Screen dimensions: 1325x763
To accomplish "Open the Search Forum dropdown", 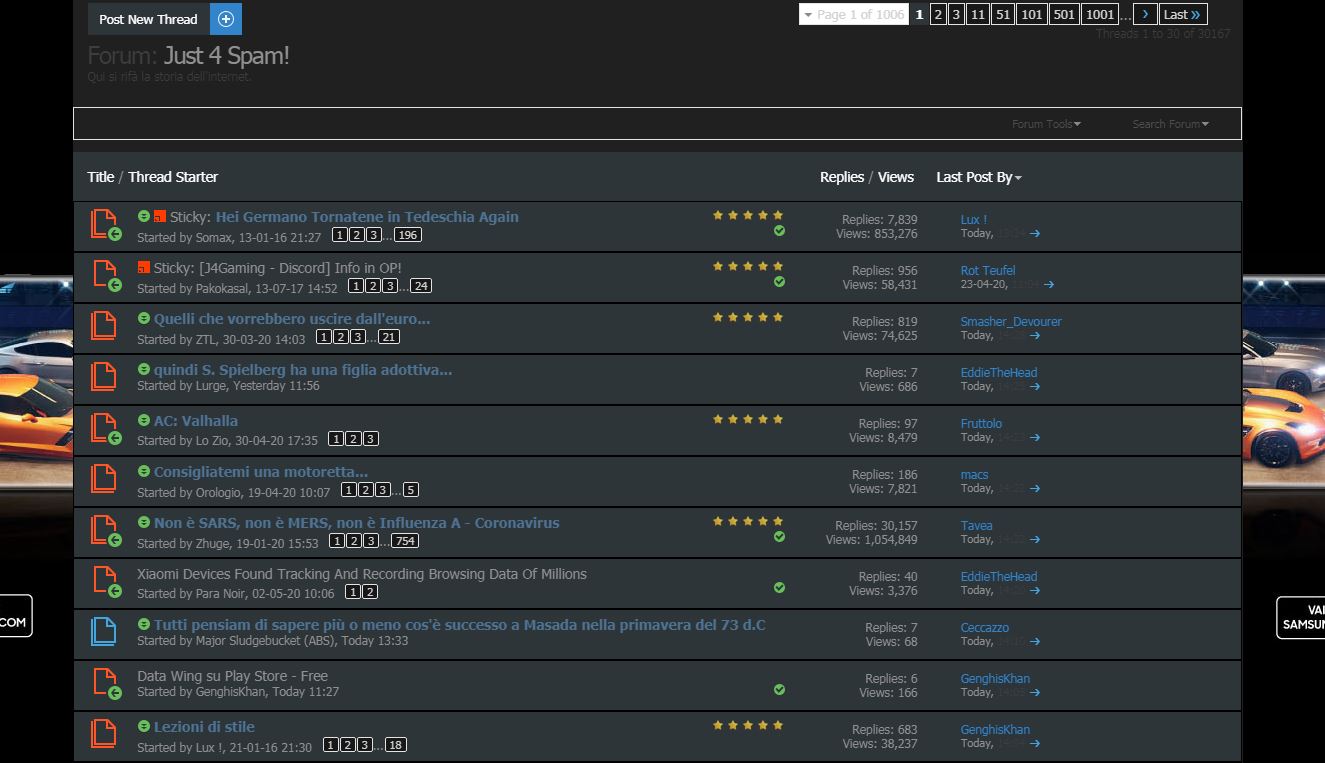I will coord(1170,124).
